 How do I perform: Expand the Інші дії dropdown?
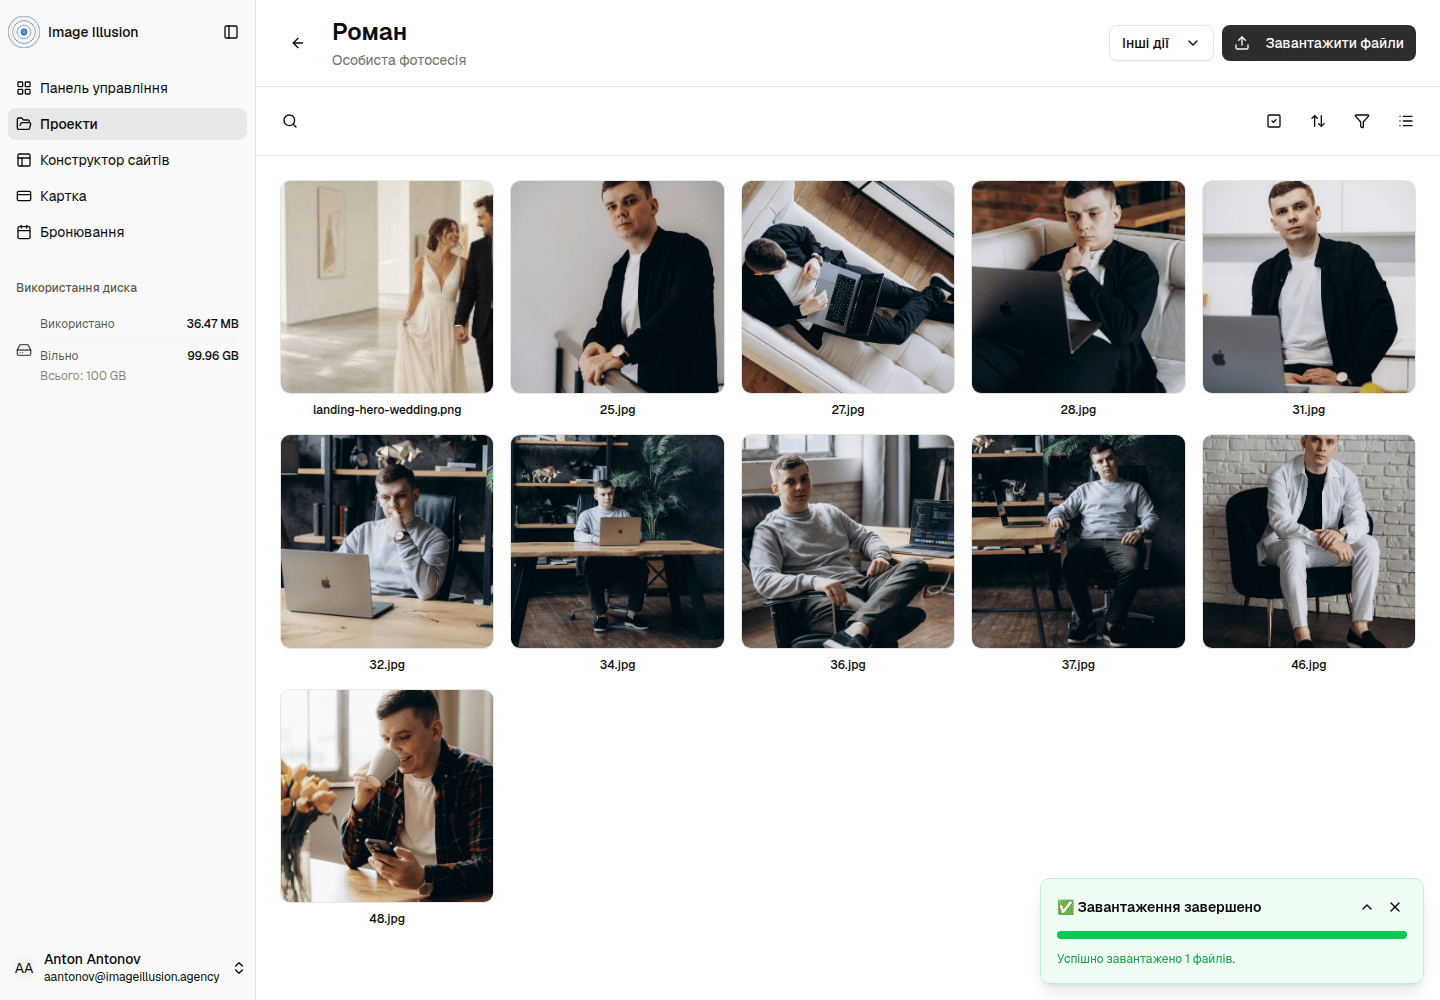pyautogui.click(x=1161, y=43)
